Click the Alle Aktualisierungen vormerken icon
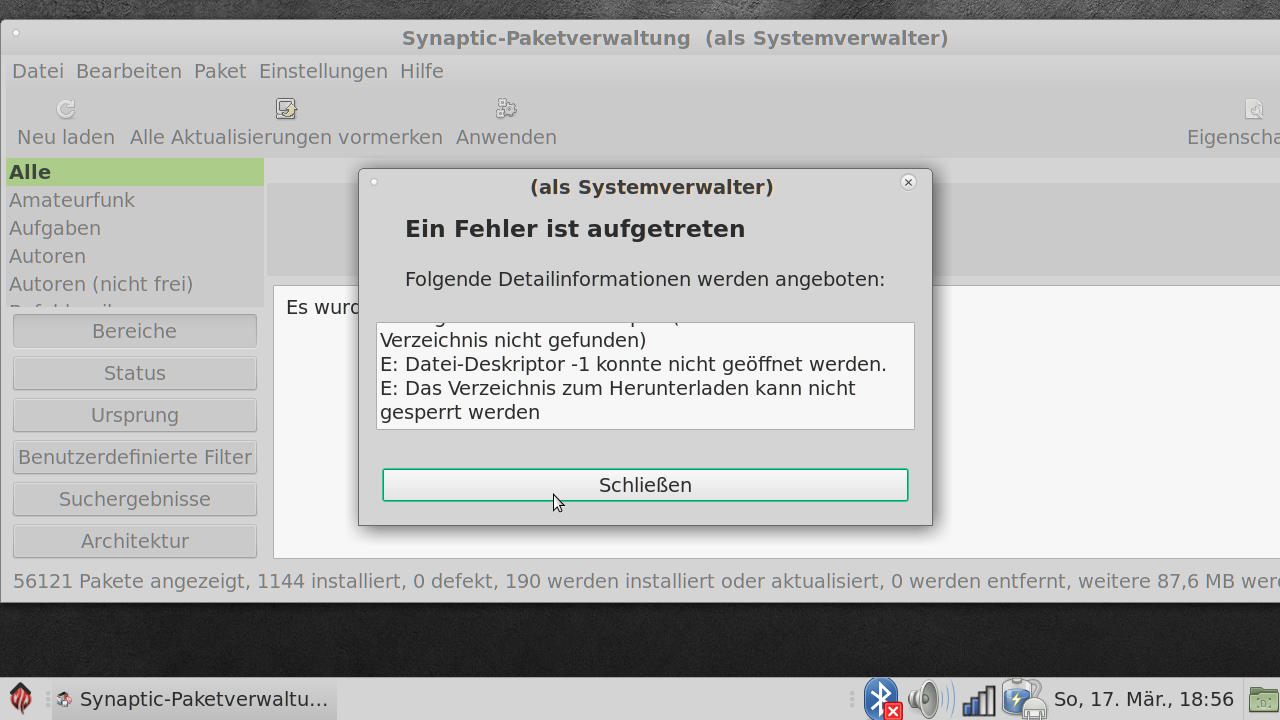1280x720 pixels. pyautogui.click(x=286, y=109)
